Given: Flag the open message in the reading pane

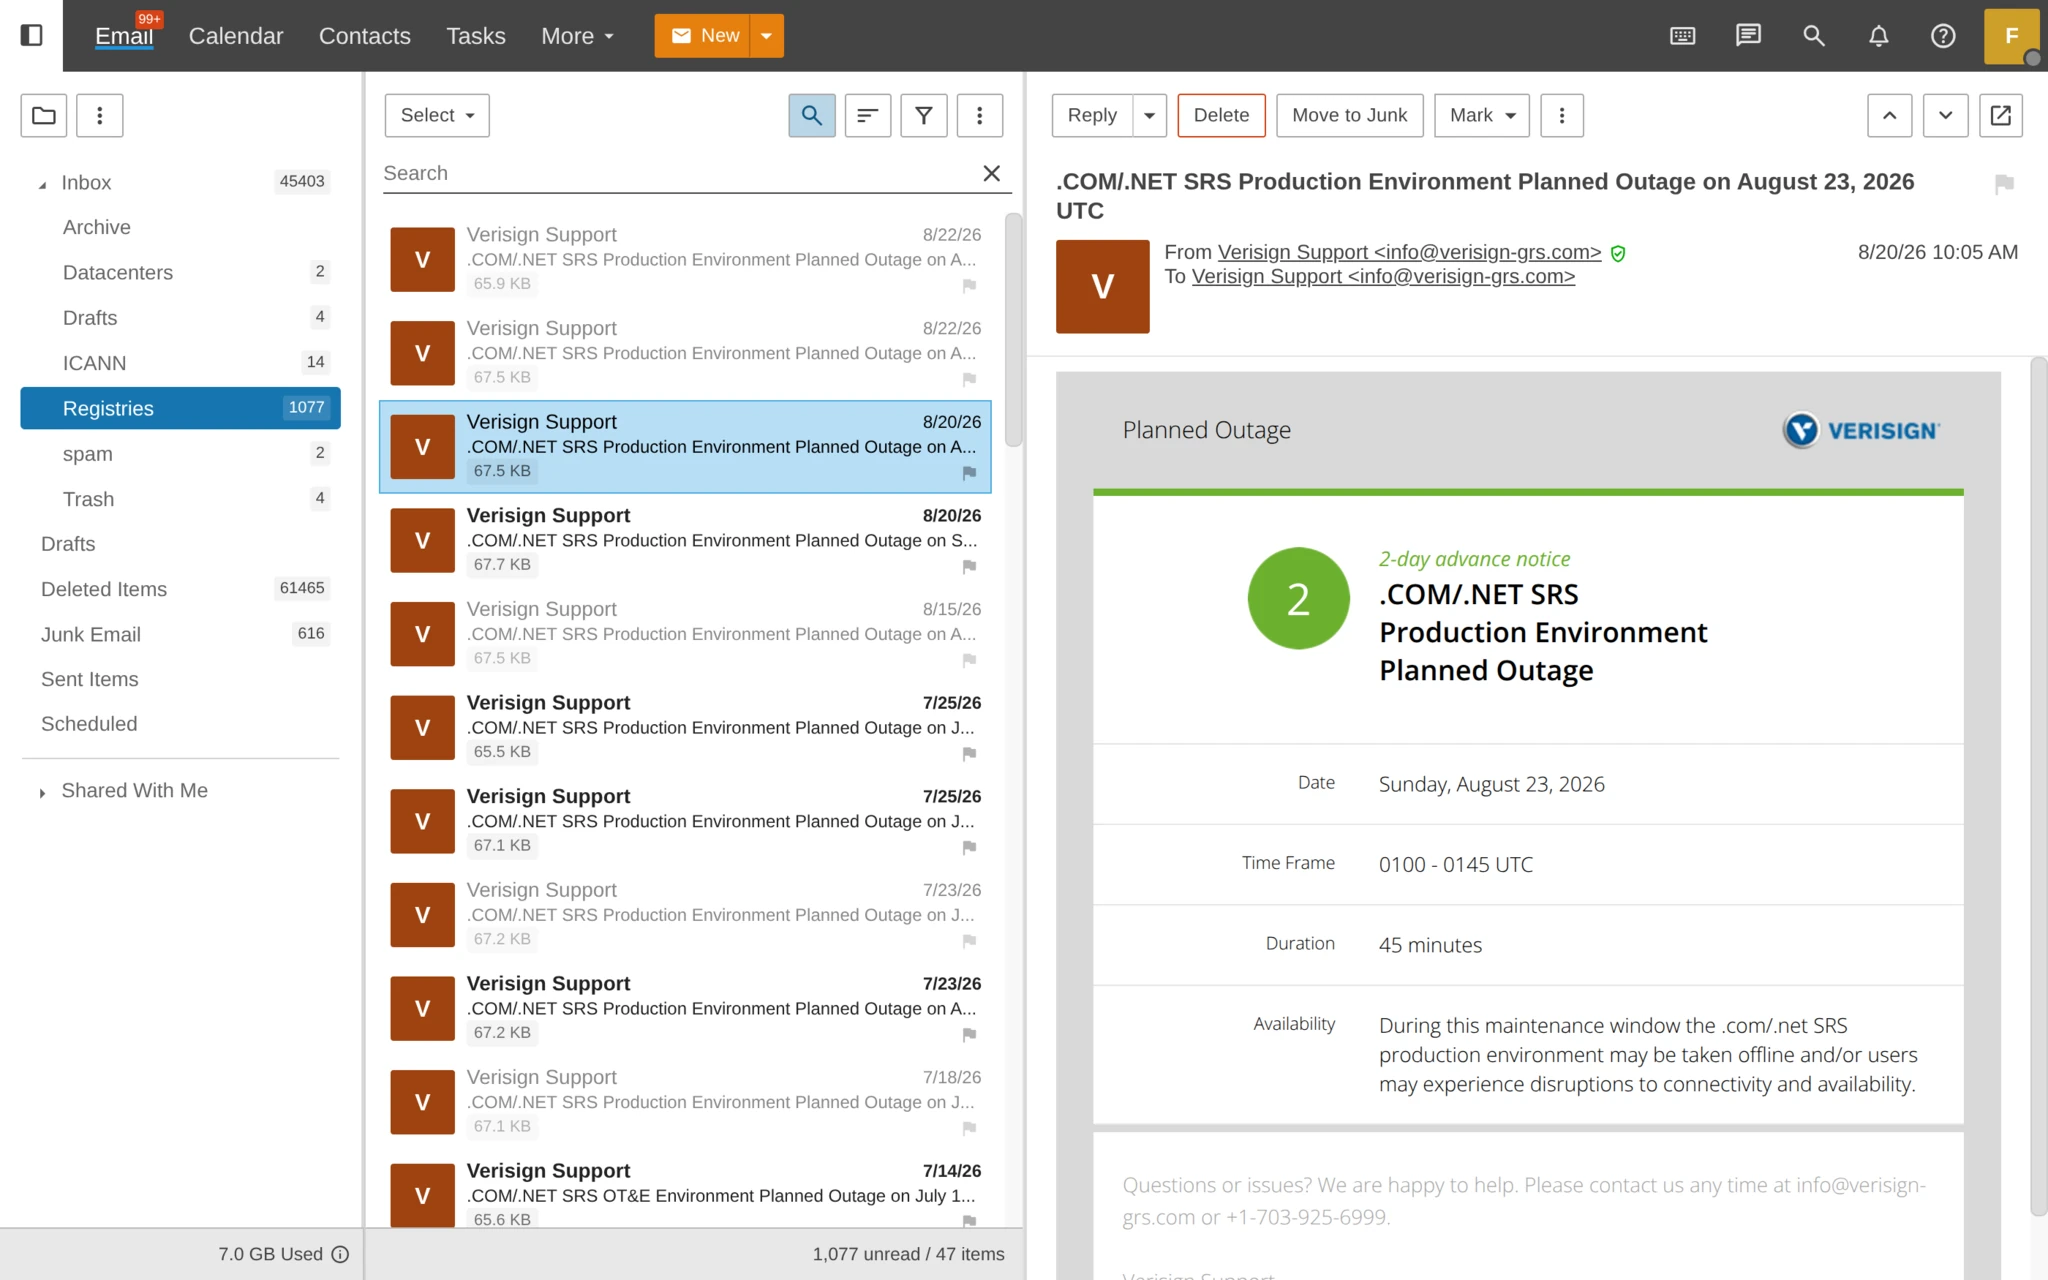Looking at the screenshot, I should 2003,183.
